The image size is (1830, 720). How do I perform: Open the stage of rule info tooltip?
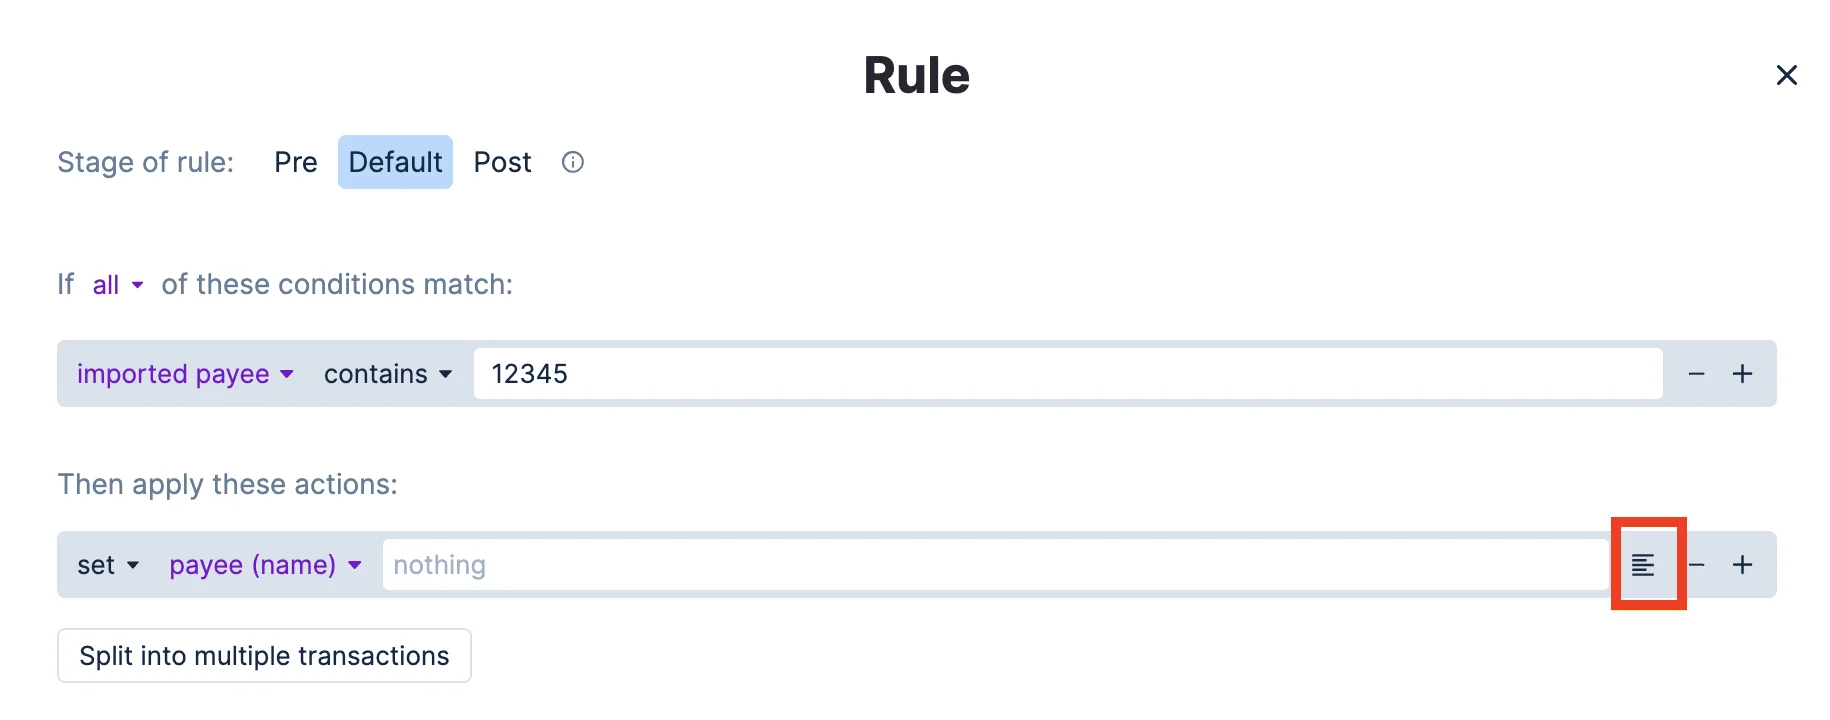pyautogui.click(x=572, y=162)
